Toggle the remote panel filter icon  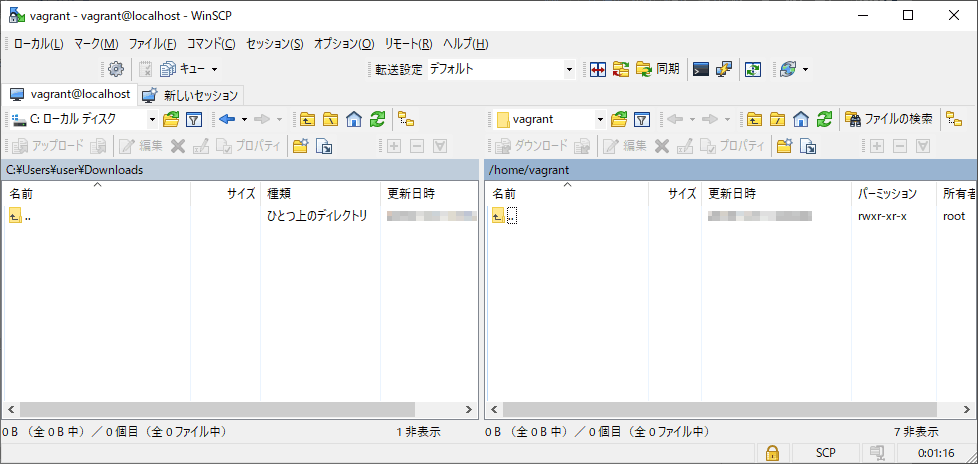point(642,118)
